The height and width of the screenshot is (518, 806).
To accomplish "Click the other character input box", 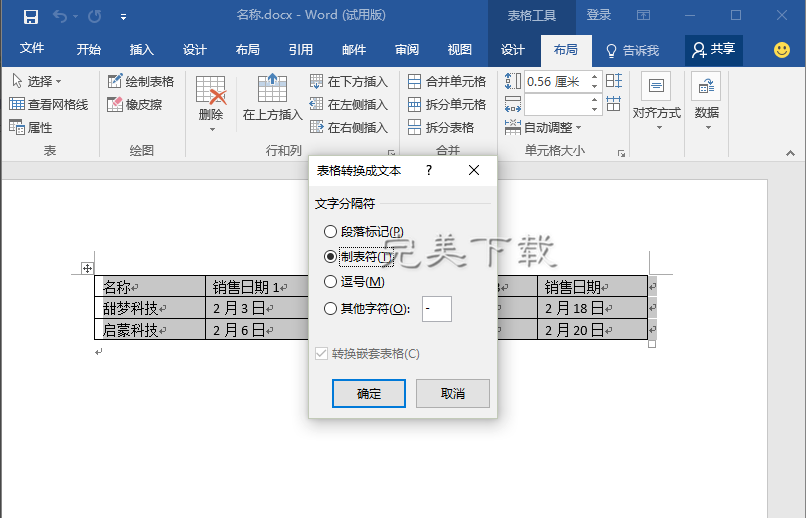I will coord(437,309).
